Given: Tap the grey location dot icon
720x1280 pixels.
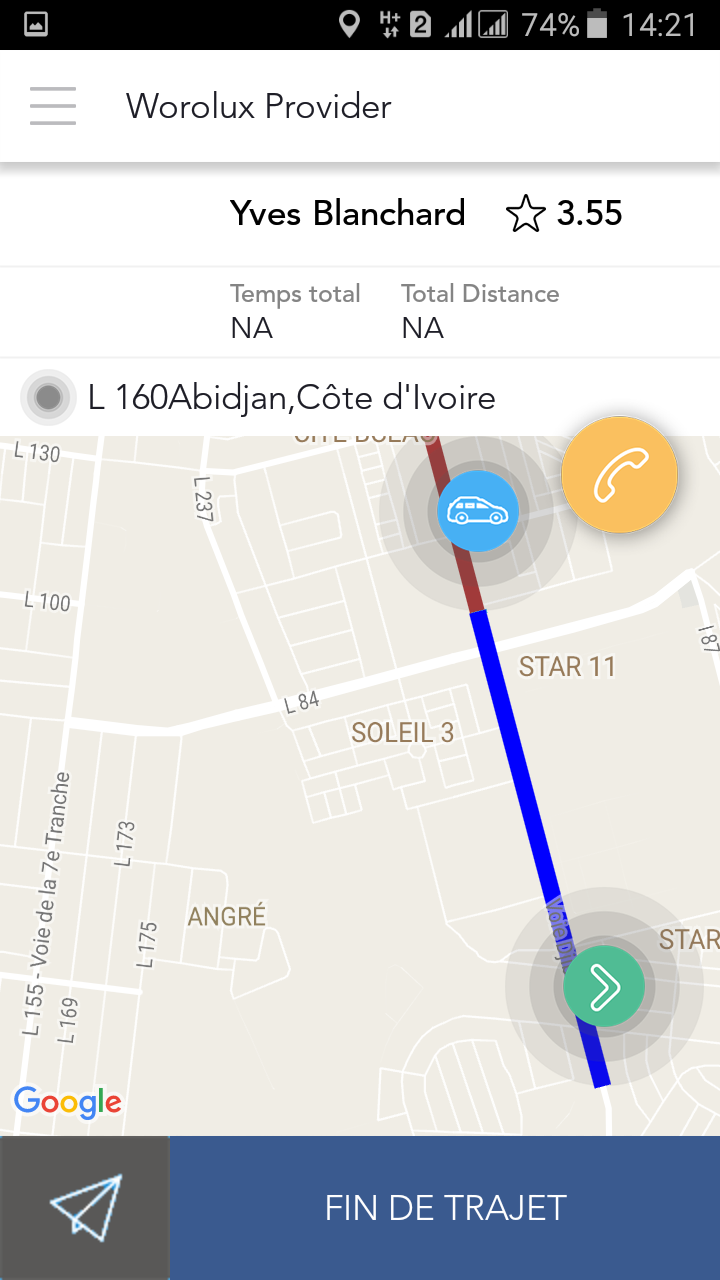Looking at the screenshot, I should 48,398.
